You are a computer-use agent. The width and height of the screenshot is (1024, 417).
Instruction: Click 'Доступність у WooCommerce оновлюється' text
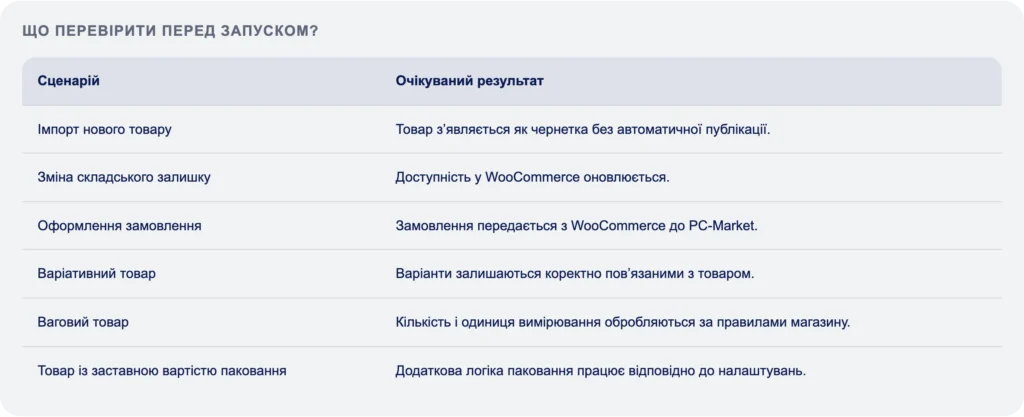533,178
